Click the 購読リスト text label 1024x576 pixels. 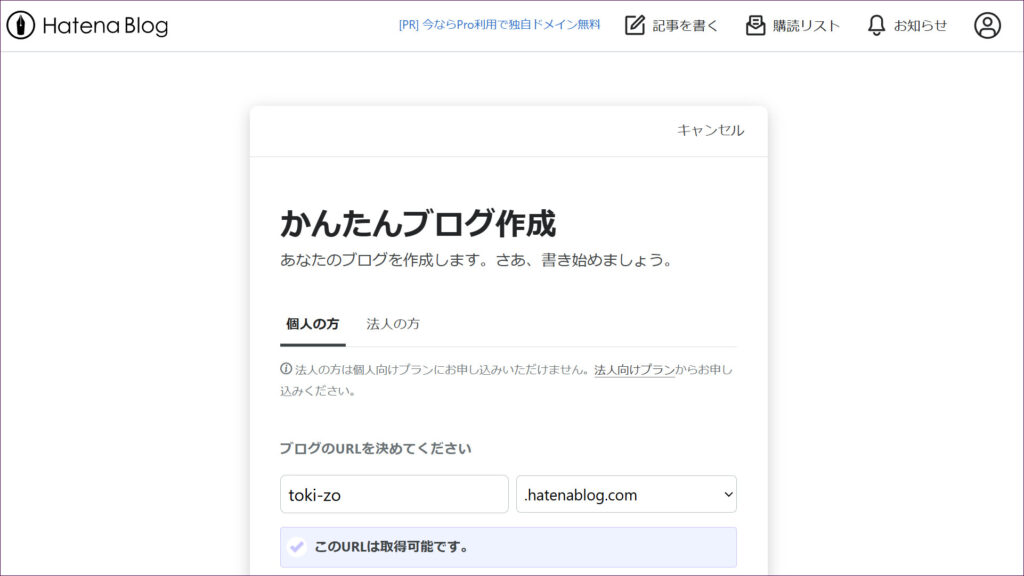click(806, 26)
